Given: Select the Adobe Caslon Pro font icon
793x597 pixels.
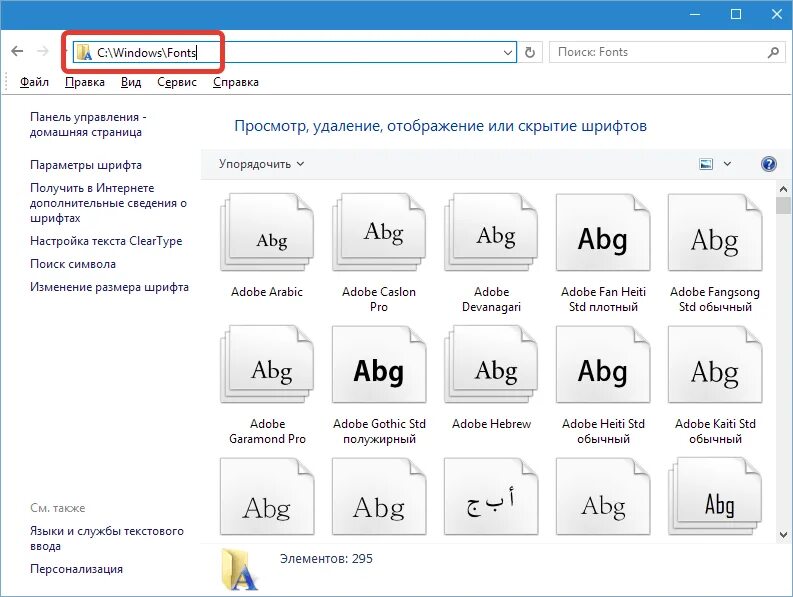Looking at the screenshot, I should pos(379,233).
